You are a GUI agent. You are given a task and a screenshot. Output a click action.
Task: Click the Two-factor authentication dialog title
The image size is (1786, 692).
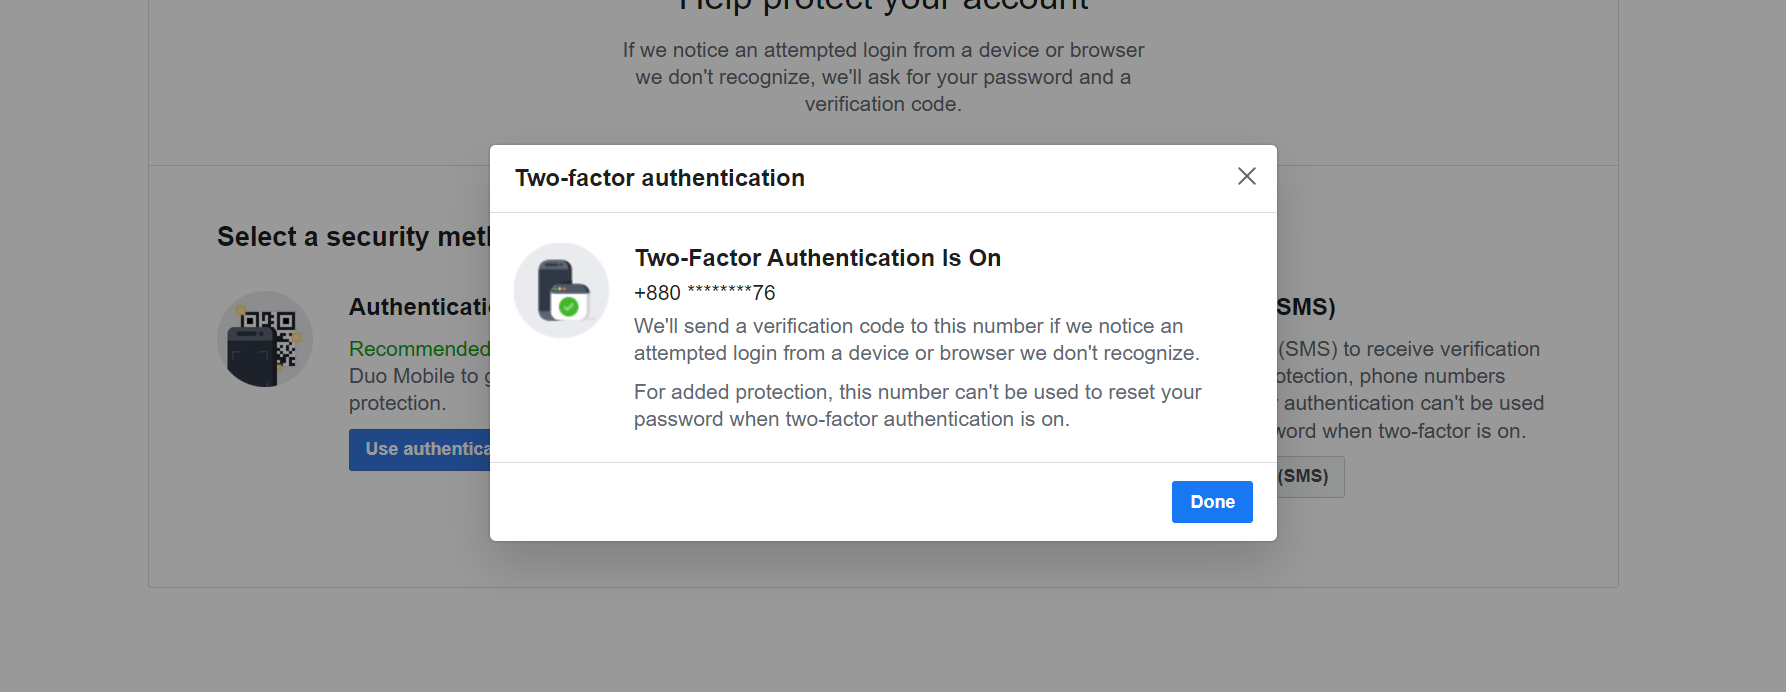tap(660, 178)
